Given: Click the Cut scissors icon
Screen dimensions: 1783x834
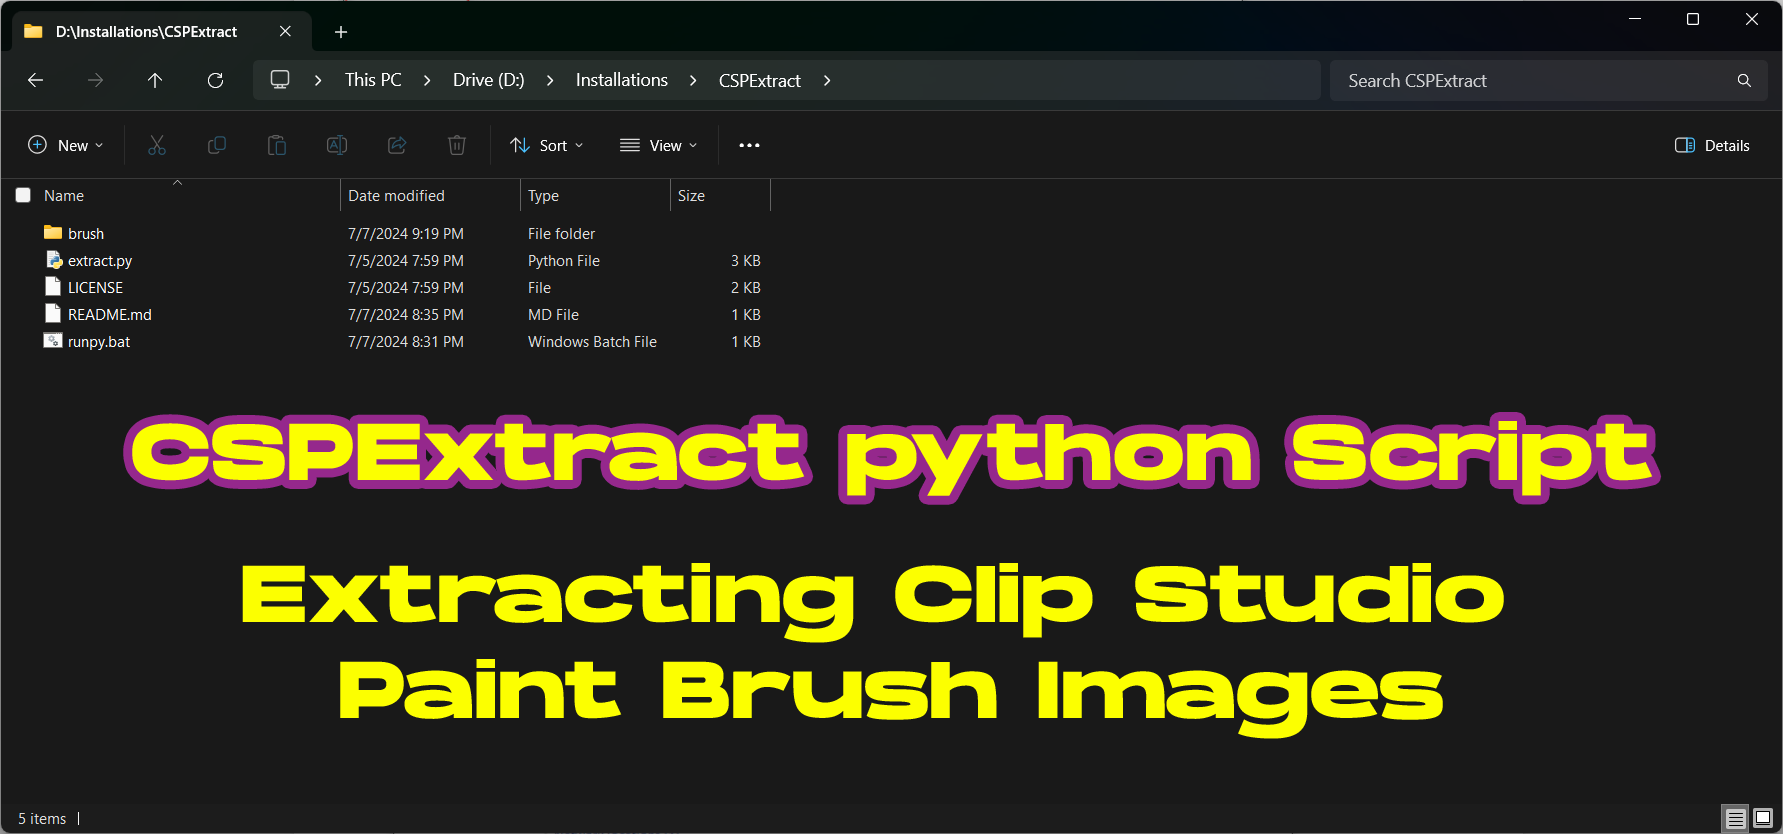Looking at the screenshot, I should 157,145.
